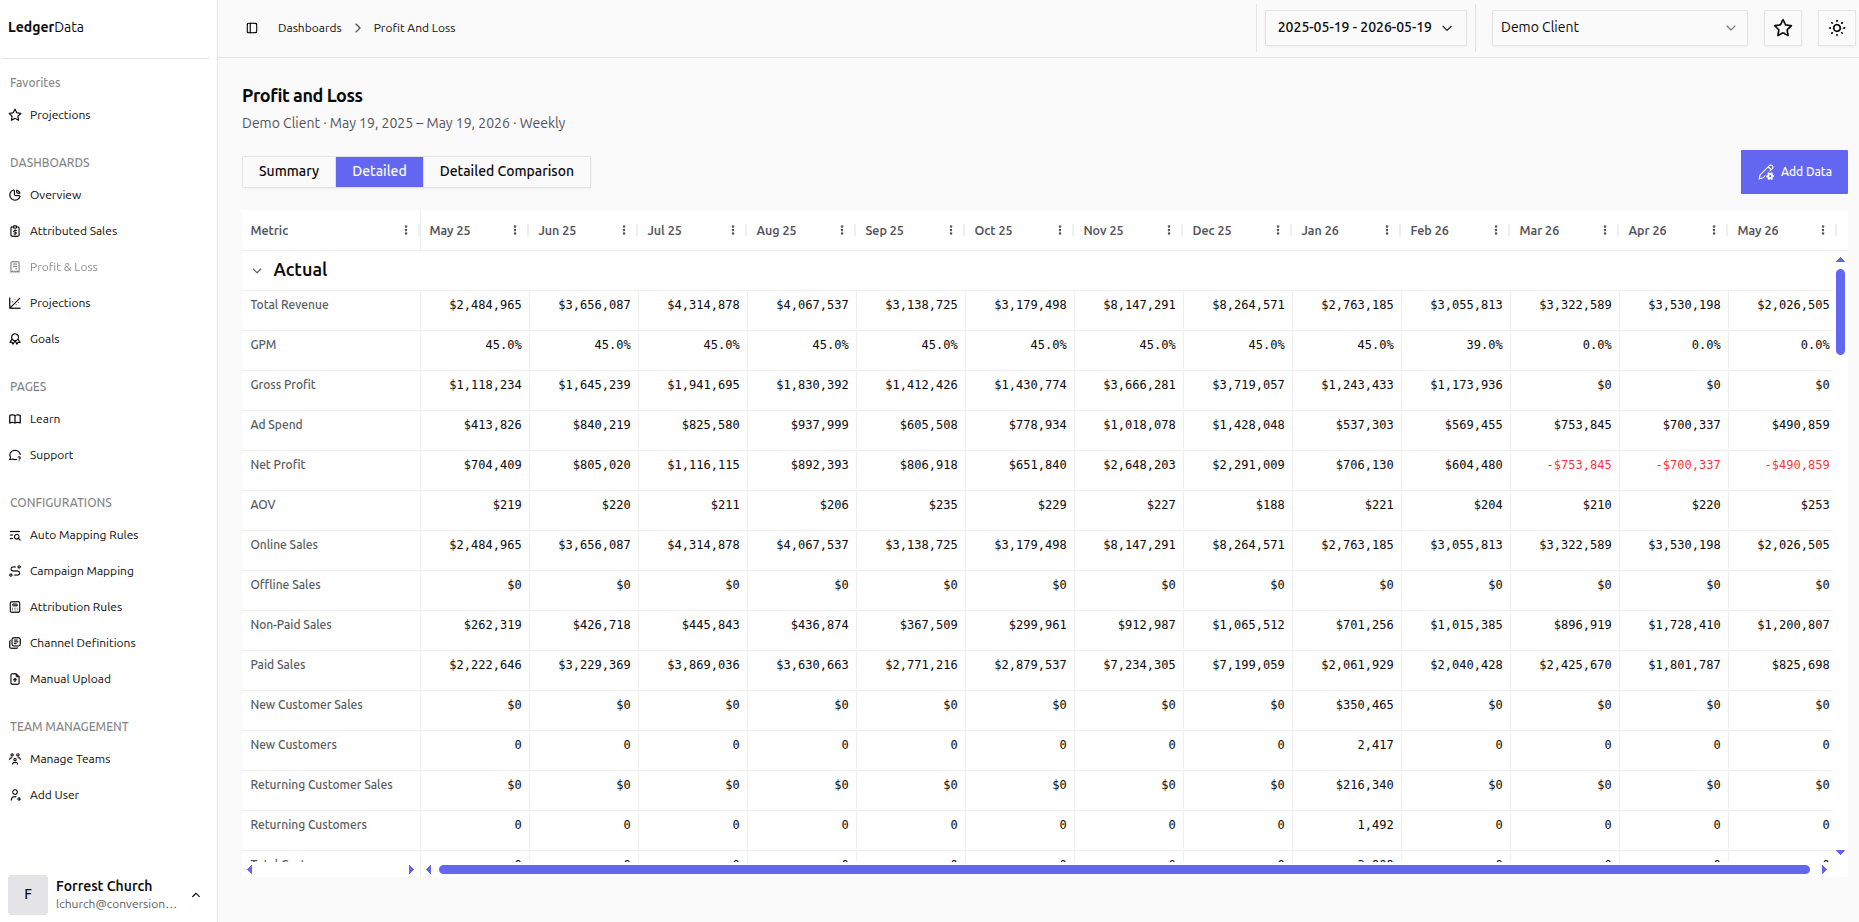This screenshot has height=922, width=1859.
Task: Open Campaign Mapping configuration
Action: [81, 571]
